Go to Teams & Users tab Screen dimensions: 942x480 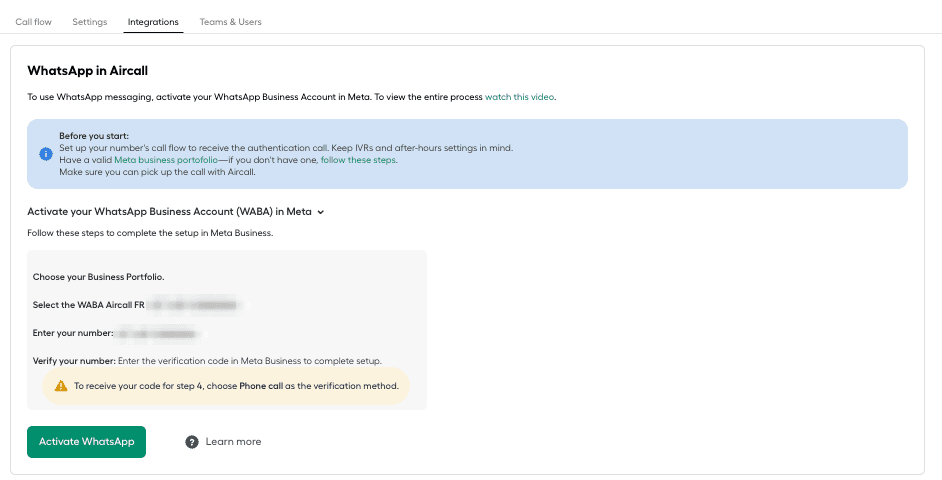pos(231,22)
